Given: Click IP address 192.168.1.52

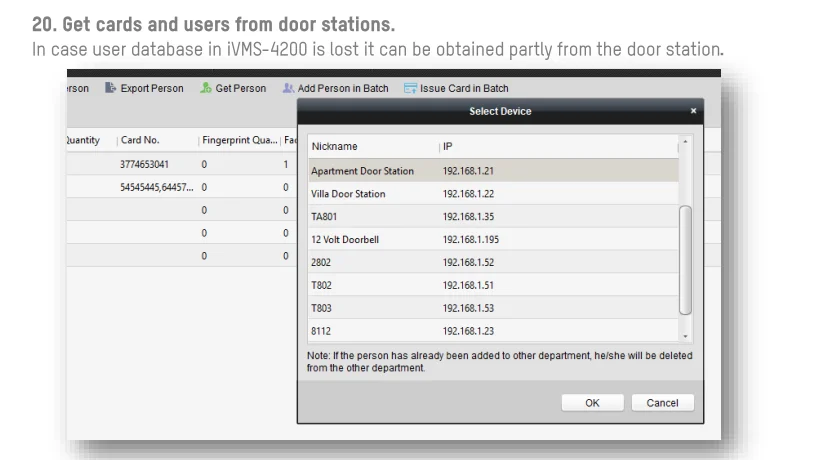Looking at the screenshot, I should pyautogui.click(x=468, y=263).
